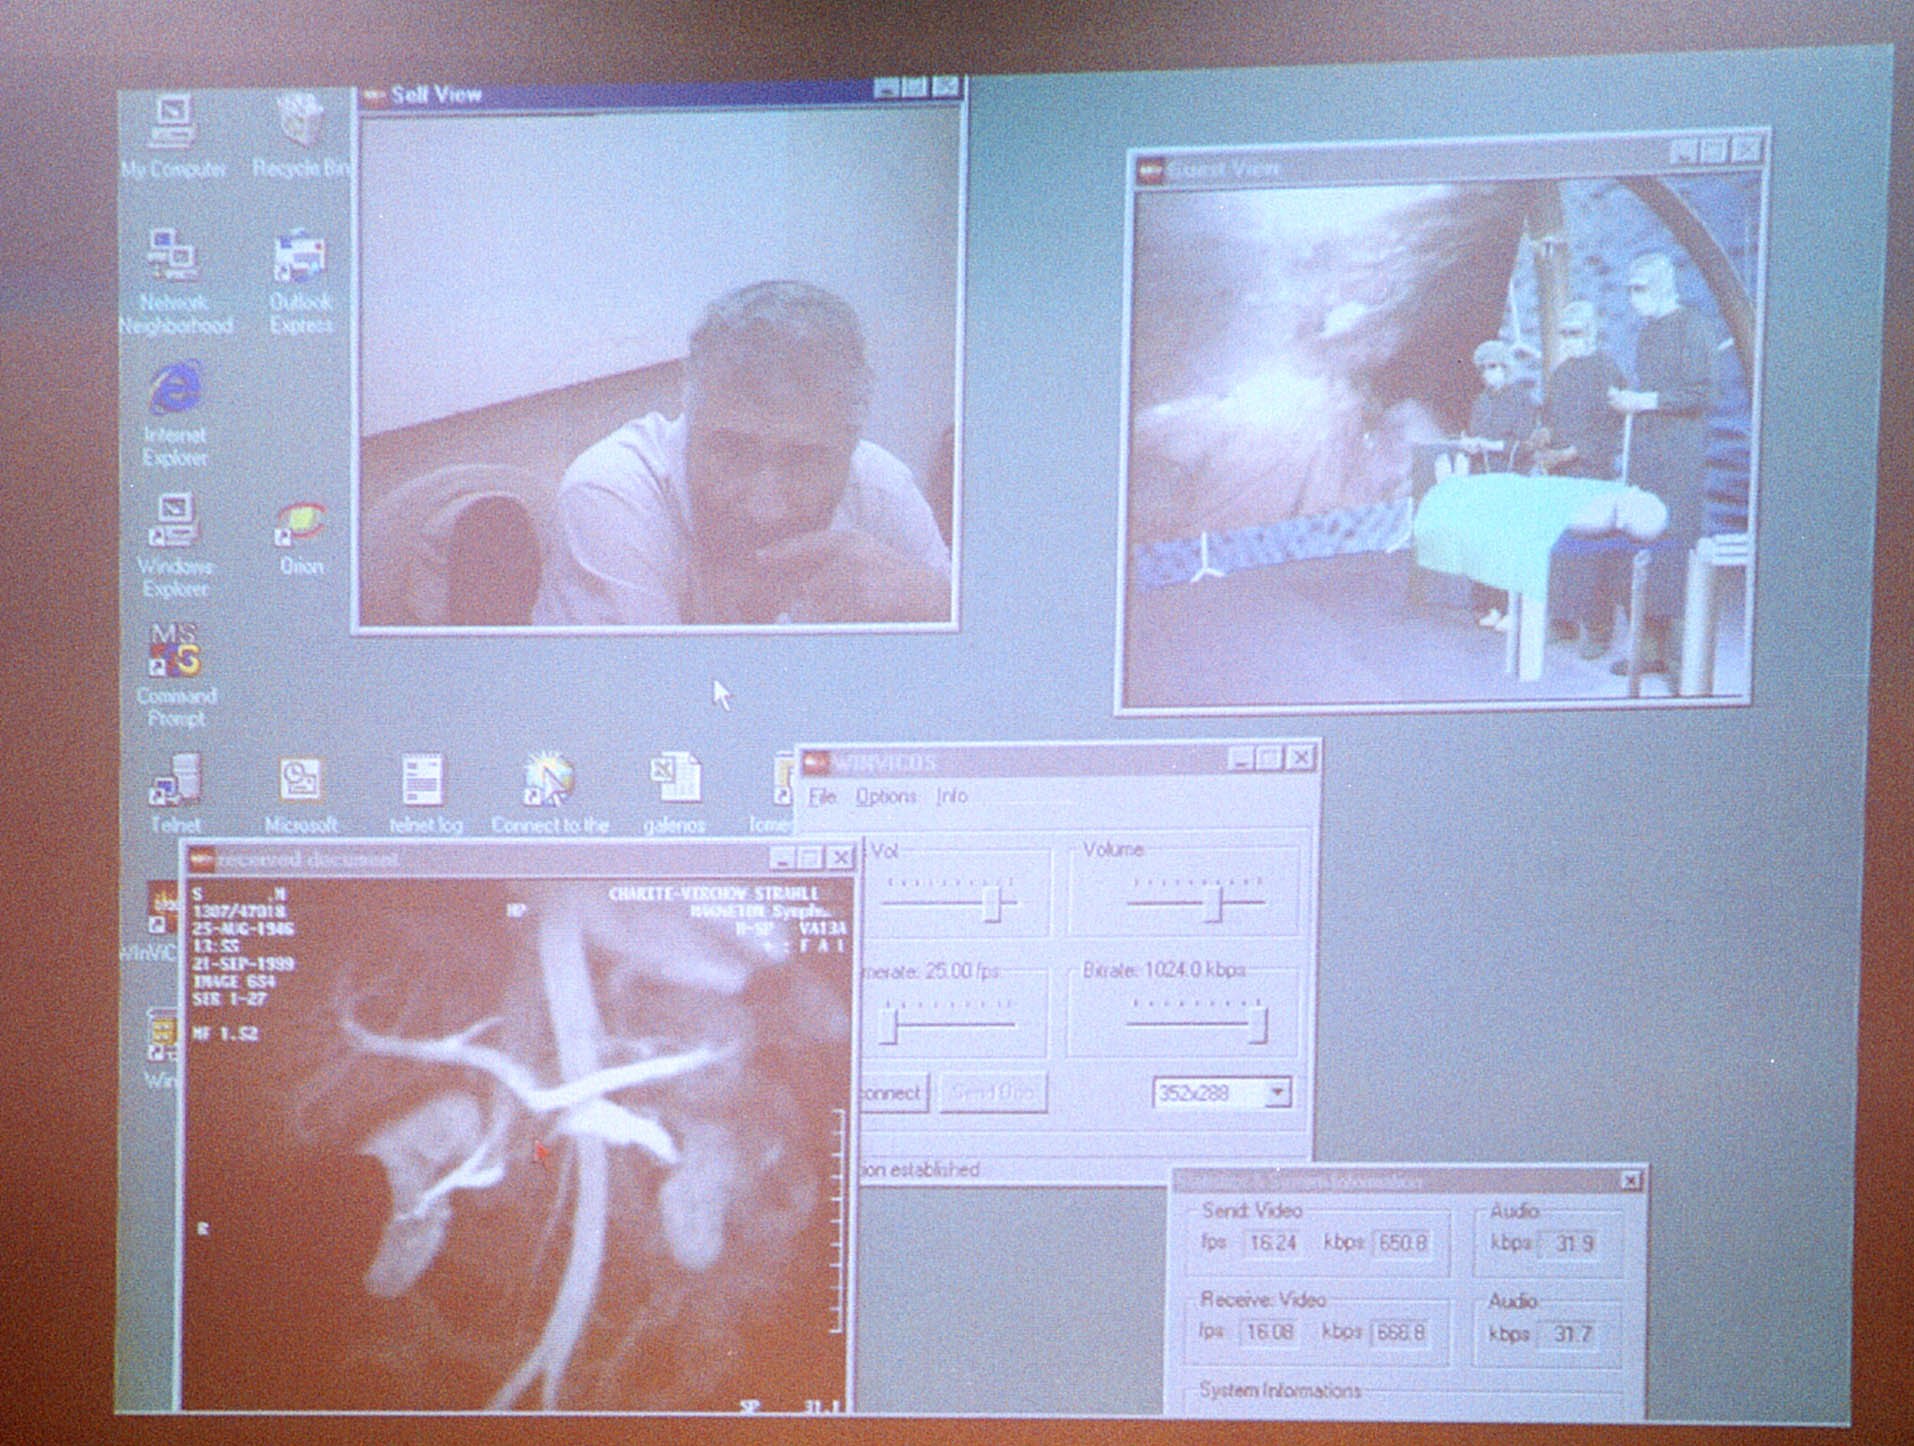This screenshot has height=1446, width=1914.
Task: Minimize the Self View window
Action: coord(886,89)
